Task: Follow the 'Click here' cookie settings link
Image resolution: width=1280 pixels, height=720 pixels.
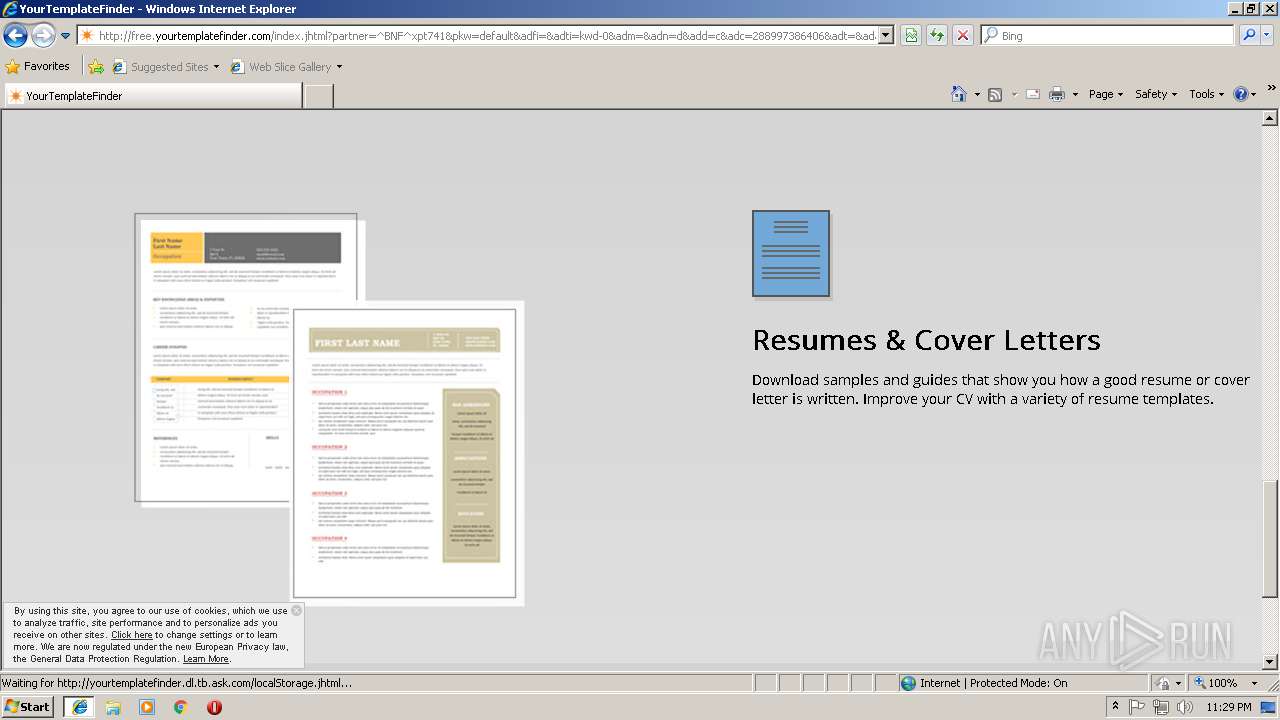Action: (132, 635)
